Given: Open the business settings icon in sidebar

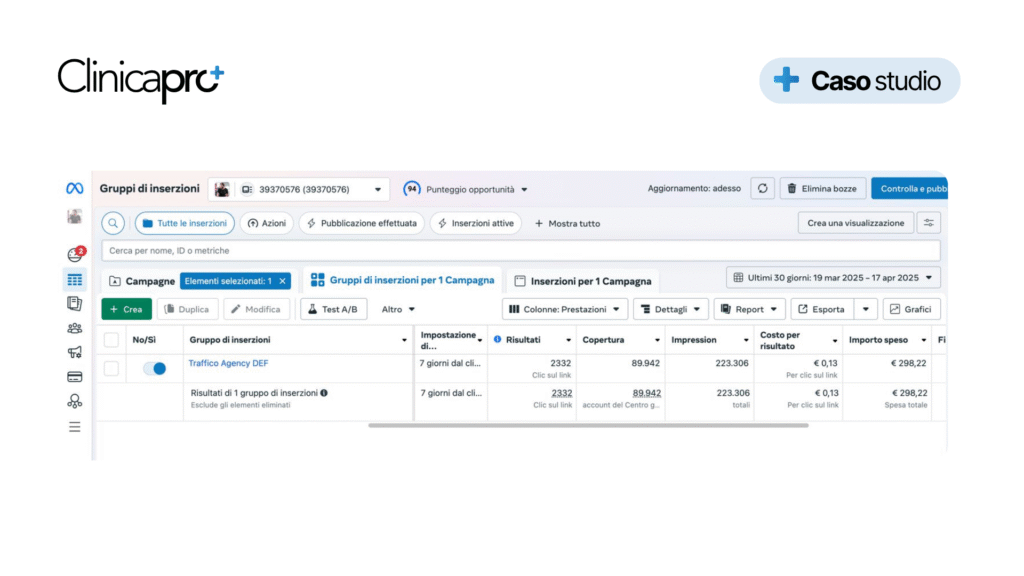Looking at the screenshot, I should click(74, 401).
